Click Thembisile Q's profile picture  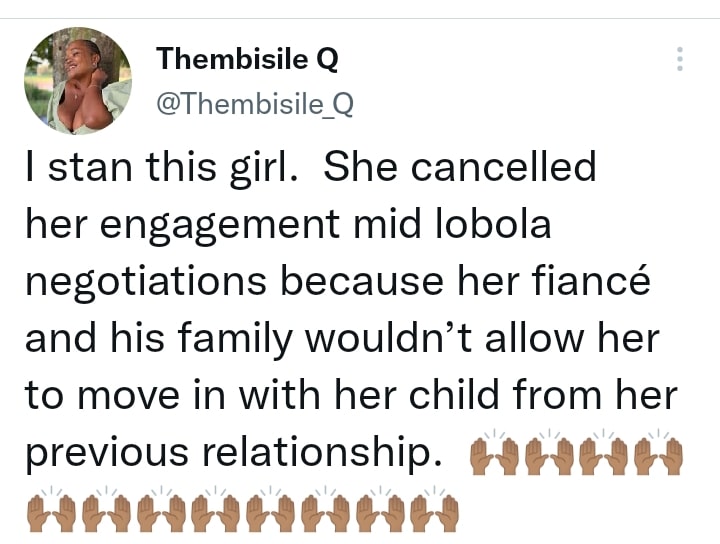coord(77,80)
